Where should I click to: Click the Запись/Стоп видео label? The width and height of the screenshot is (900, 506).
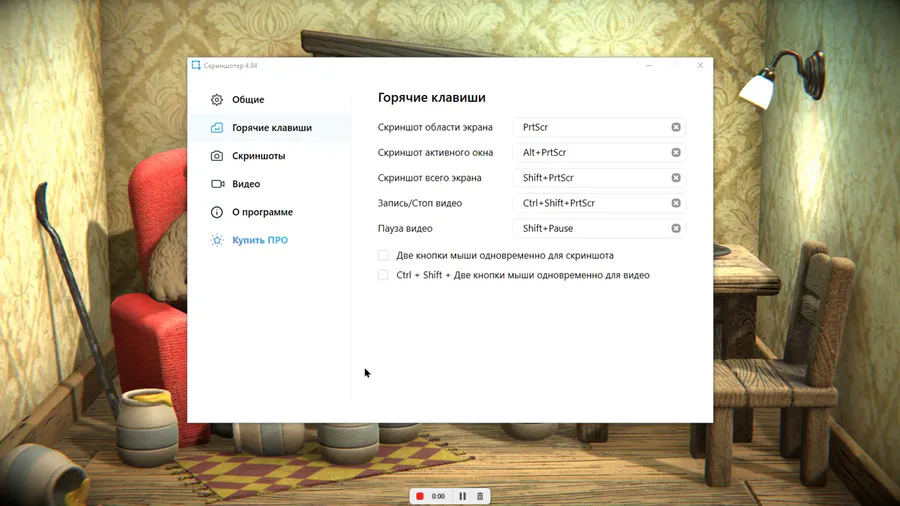point(420,203)
